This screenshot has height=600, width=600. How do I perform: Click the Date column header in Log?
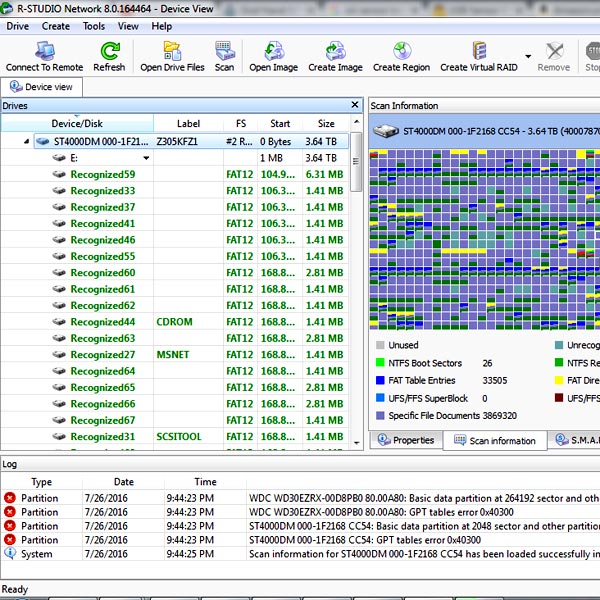(124, 482)
